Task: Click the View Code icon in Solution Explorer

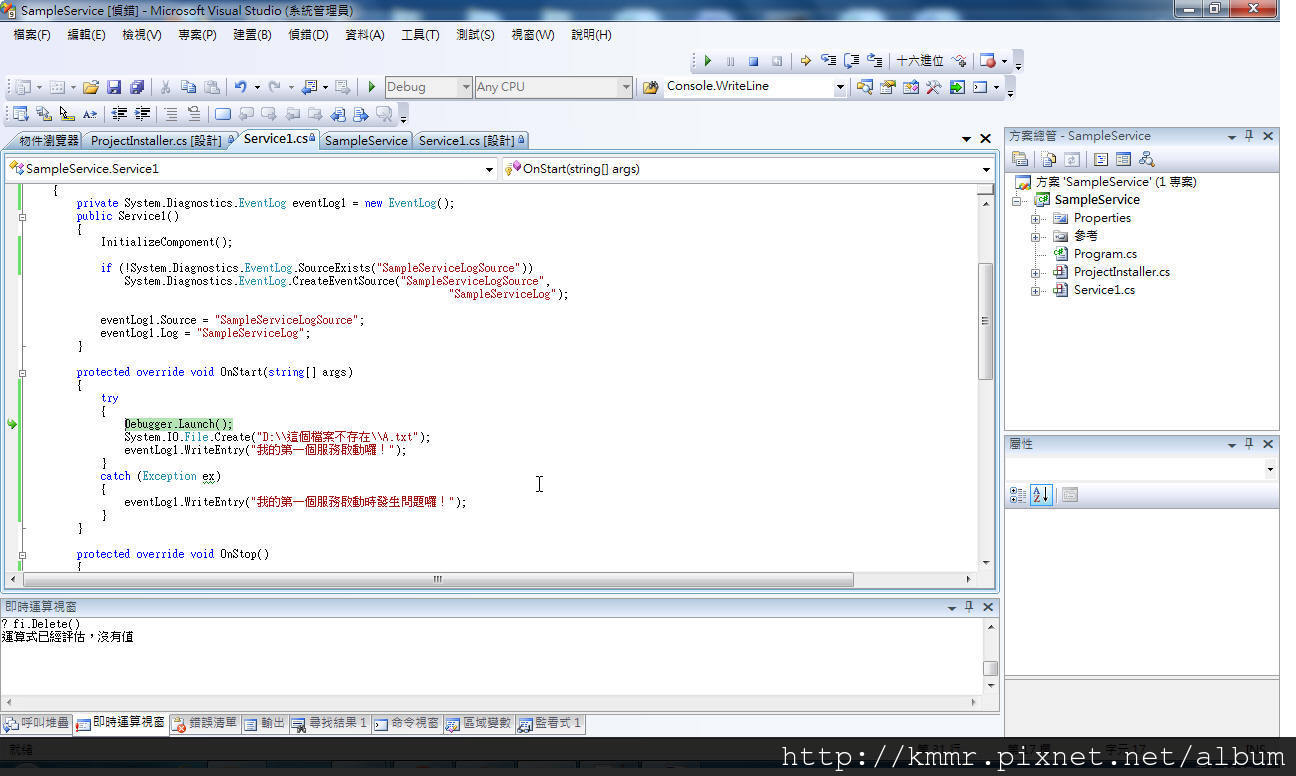Action: [x=1101, y=159]
